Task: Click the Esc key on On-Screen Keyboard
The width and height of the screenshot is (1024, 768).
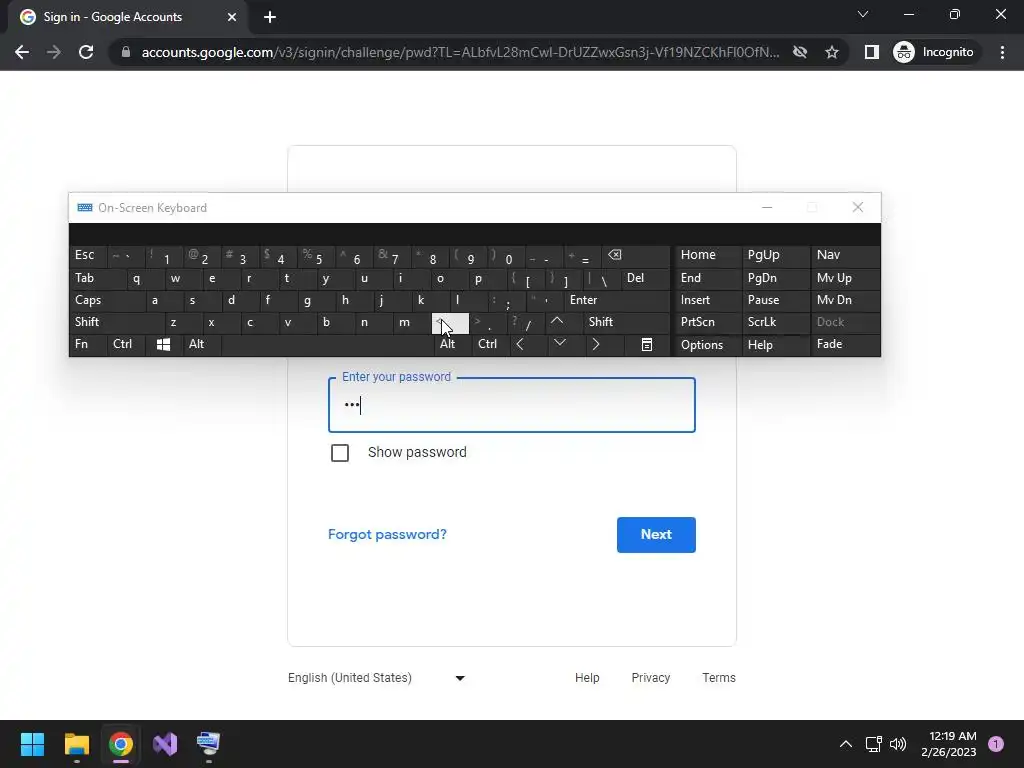Action: coord(88,255)
